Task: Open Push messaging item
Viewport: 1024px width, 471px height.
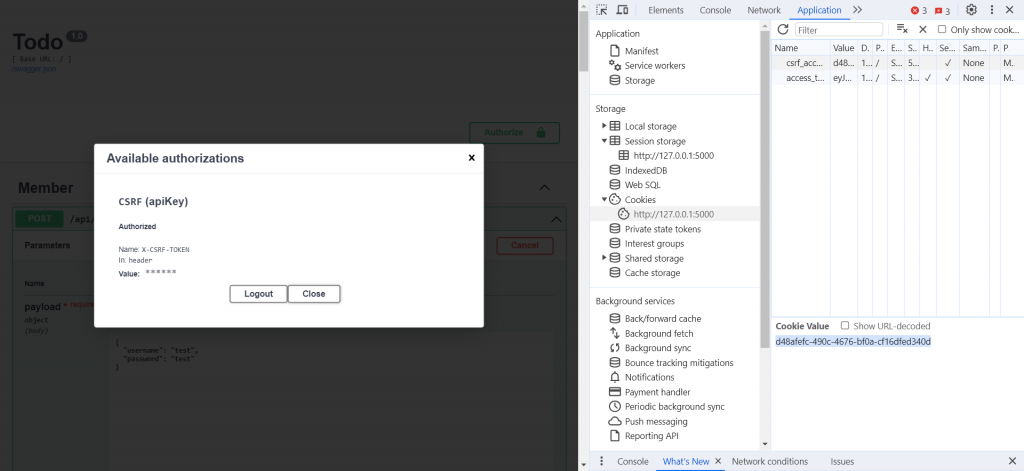Action: pyautogui.click(x=656, y=421)
